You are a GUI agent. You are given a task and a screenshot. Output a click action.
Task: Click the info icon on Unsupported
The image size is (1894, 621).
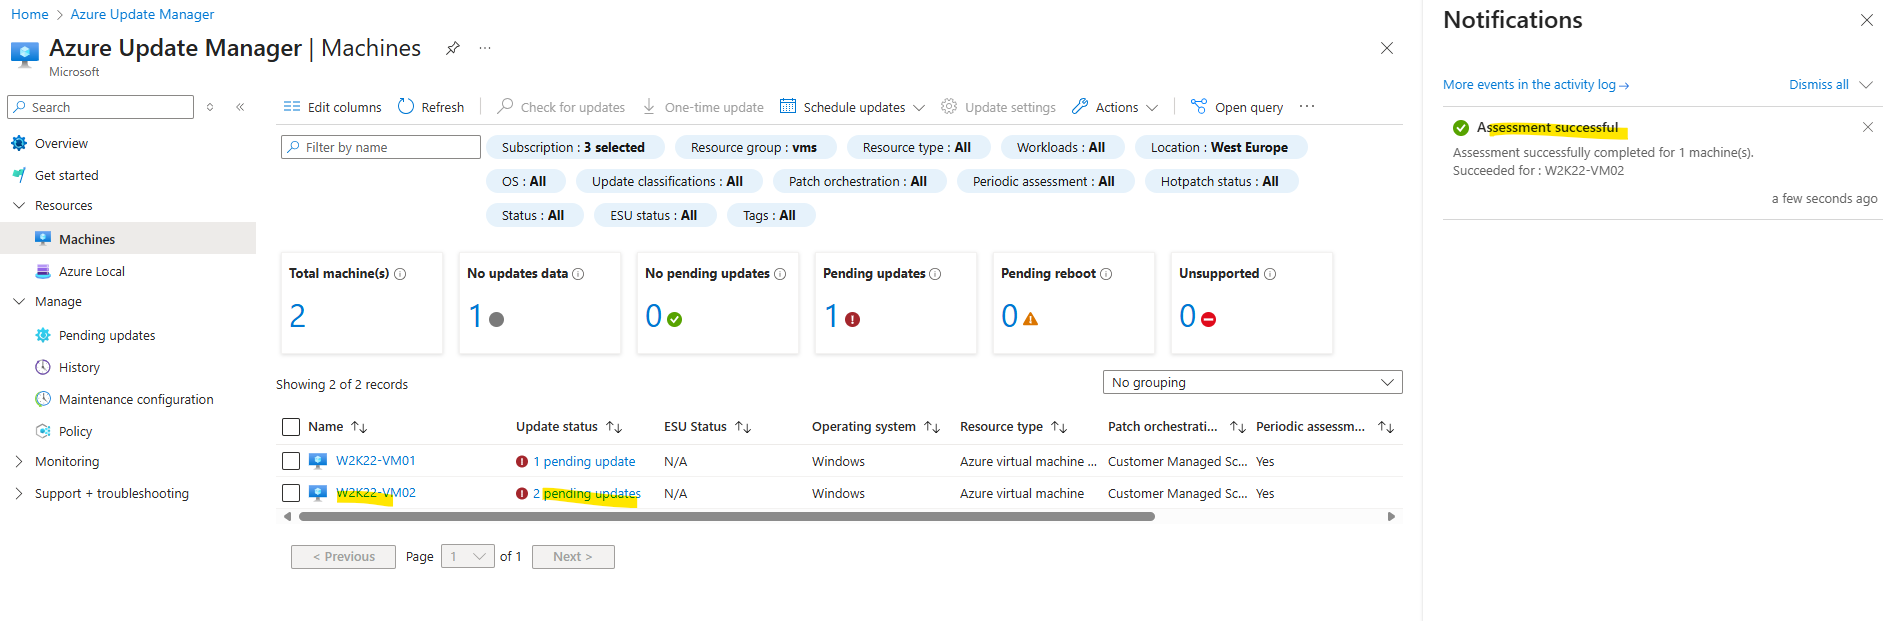[1270, 274]
